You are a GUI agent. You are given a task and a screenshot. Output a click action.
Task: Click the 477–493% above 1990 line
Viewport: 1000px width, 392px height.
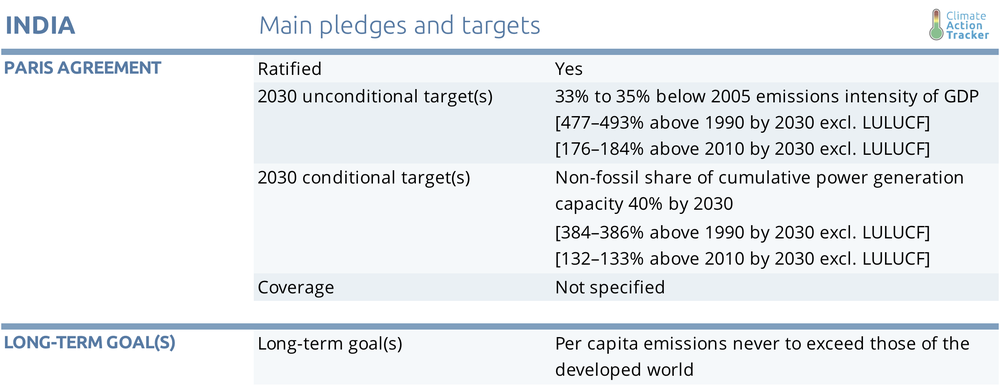click(742, 123)
